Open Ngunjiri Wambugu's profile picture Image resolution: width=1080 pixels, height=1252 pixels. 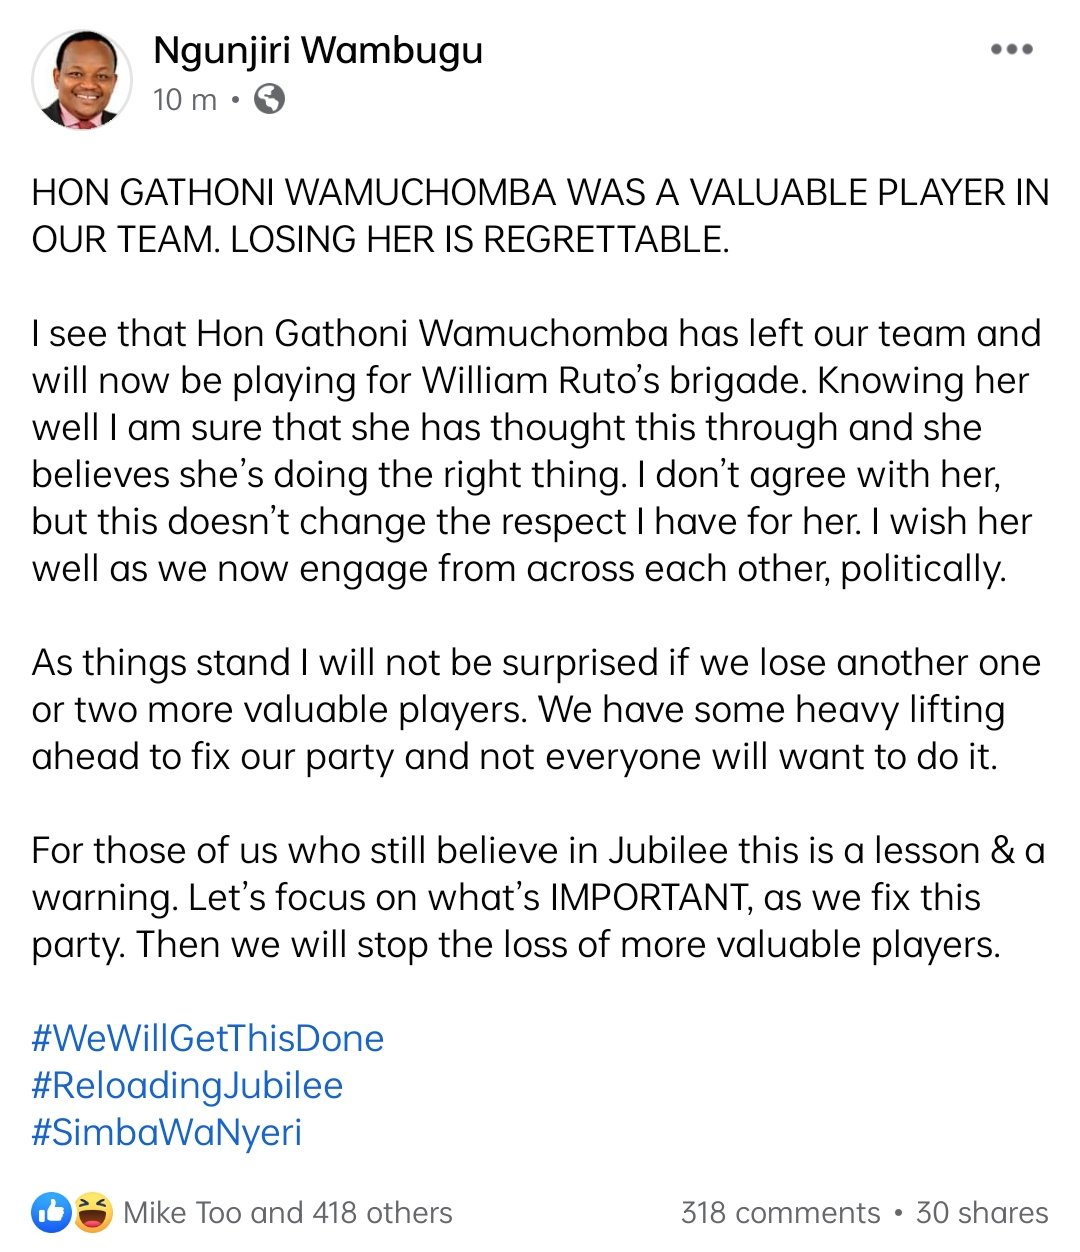click(83, 78)
